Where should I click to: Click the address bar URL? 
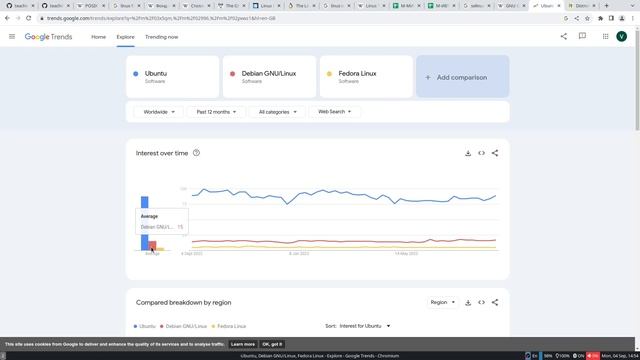(161, 18)
